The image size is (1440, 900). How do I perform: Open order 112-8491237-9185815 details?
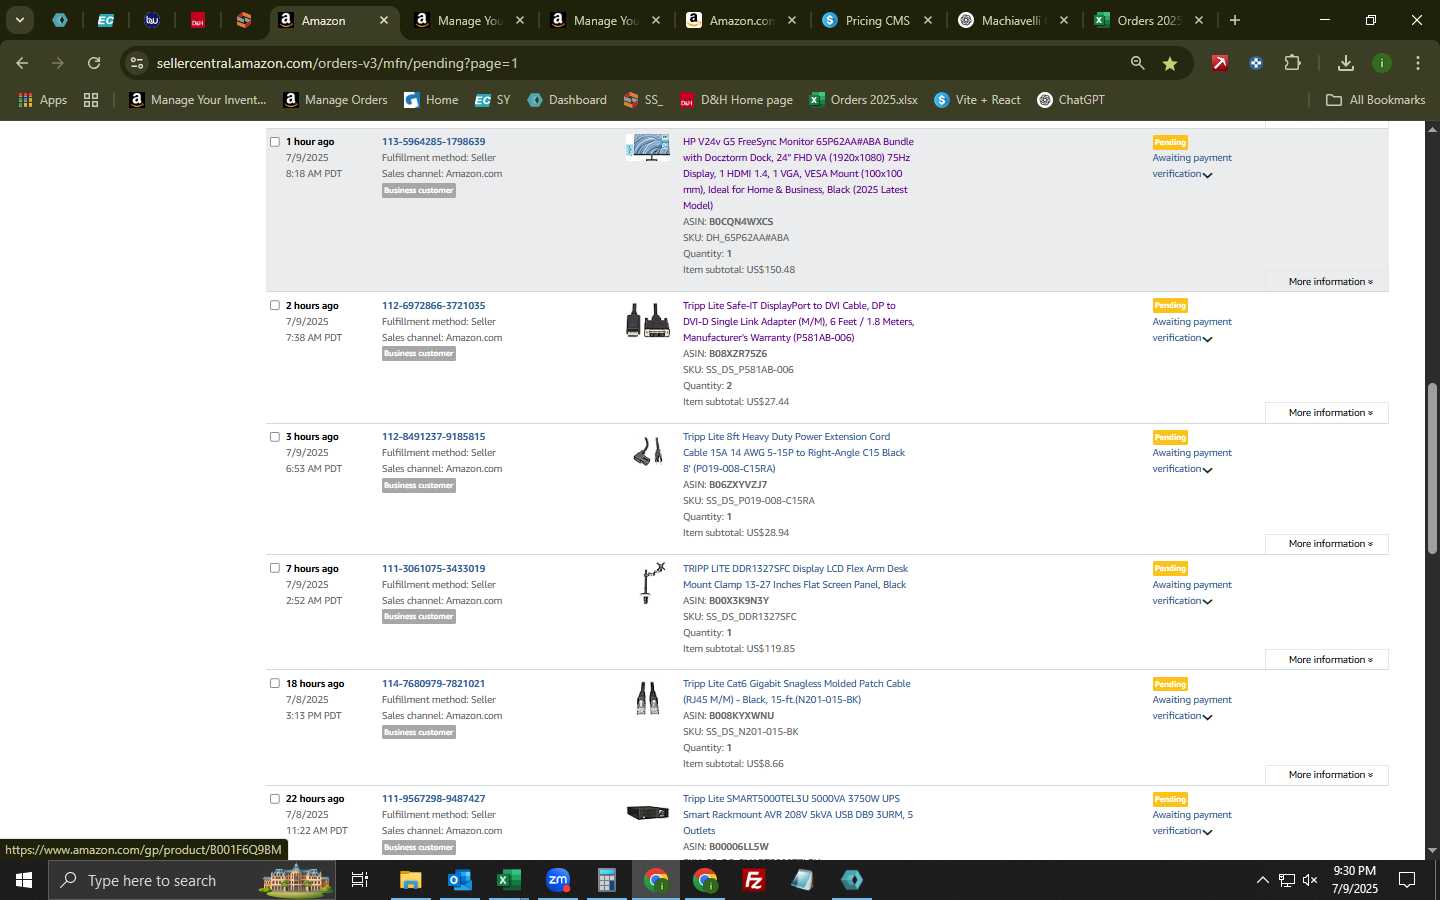(433, 437)
